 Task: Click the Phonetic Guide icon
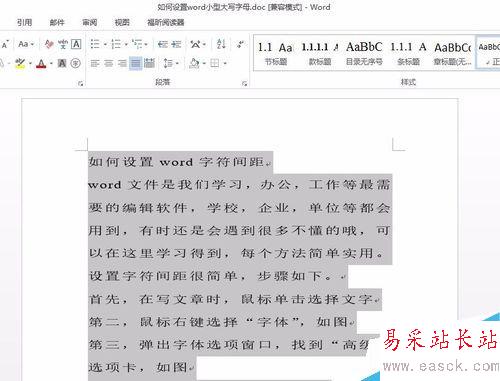pyautogui.click(x=63, y=44)
